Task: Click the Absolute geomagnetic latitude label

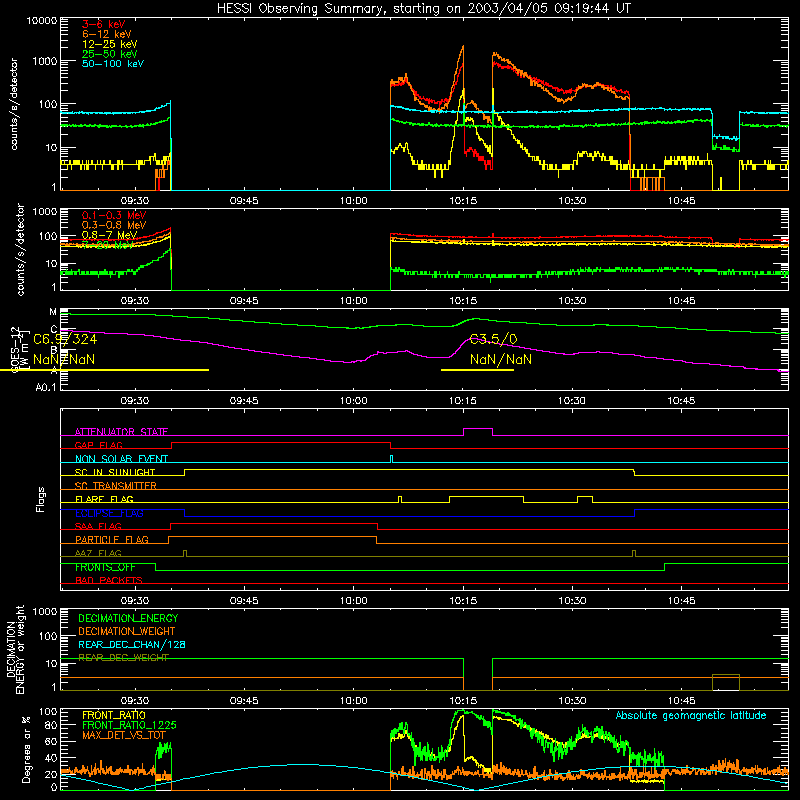Action: (x=691, y=716)
